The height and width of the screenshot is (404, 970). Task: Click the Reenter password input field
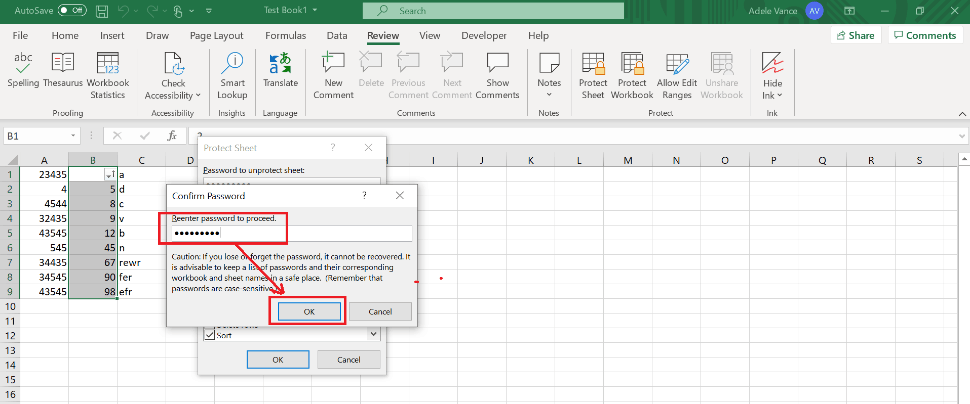coord(292,233)
